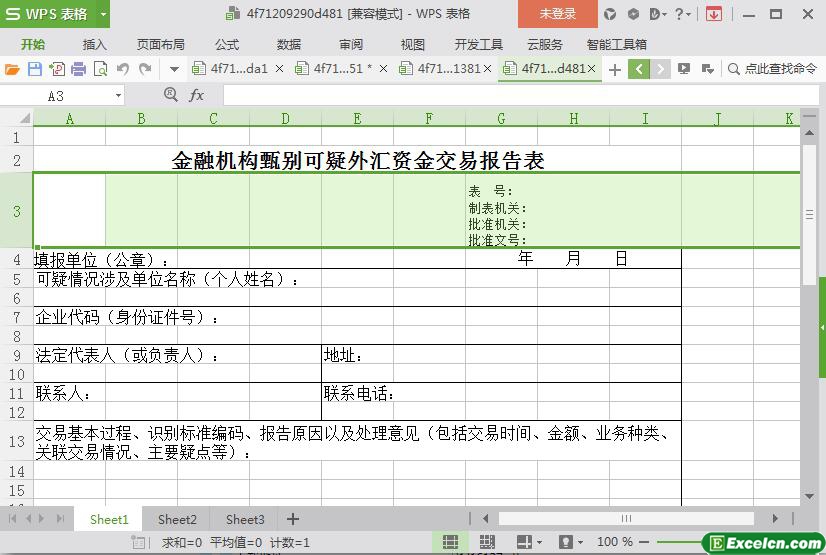Image resolution: width=826 pixels, height=555 pixels.
Task: Click the tab list dropdown icon
Action: pyautogui.click(x=707, y=68)
